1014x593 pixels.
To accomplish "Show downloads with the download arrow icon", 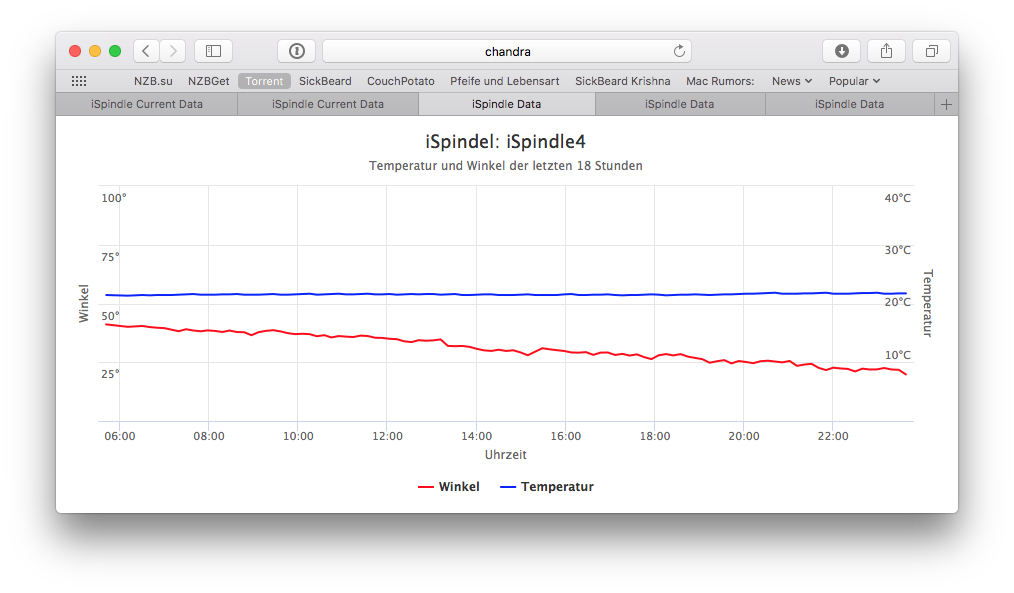I will [841, 51].
